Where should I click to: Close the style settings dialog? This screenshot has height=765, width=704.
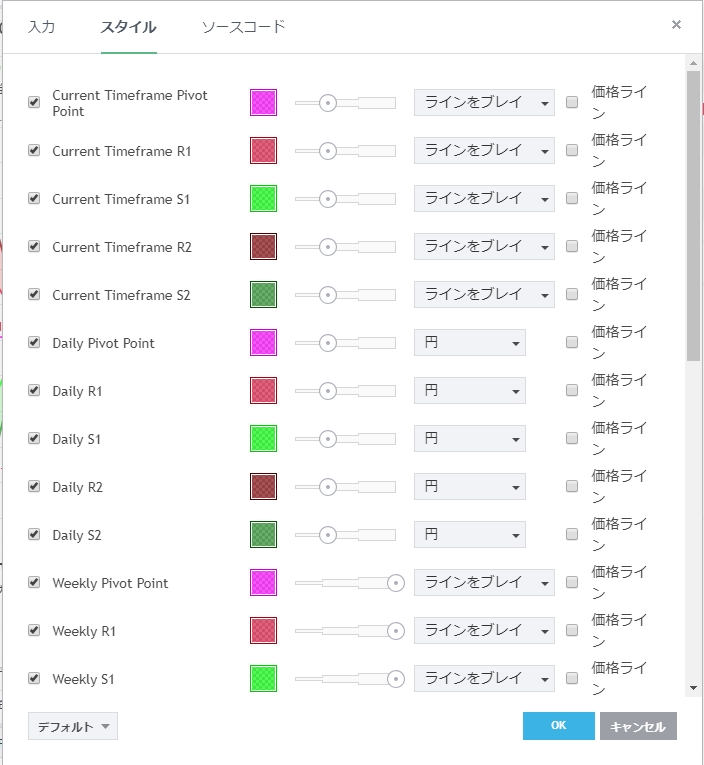pyautogui.click(x=676, y=25)
